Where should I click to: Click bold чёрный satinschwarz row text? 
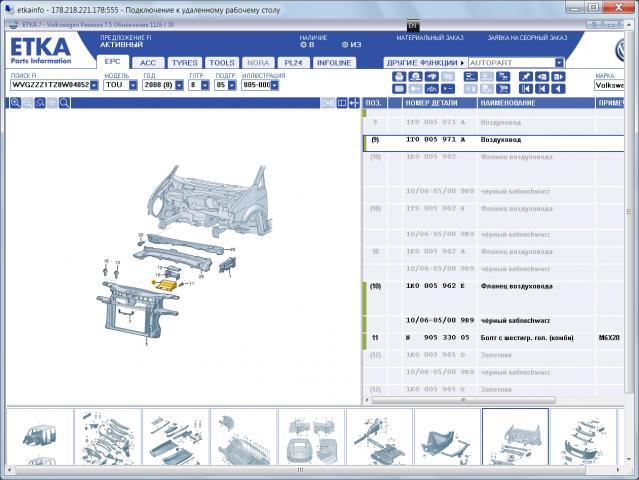click(x=515, y=321)
